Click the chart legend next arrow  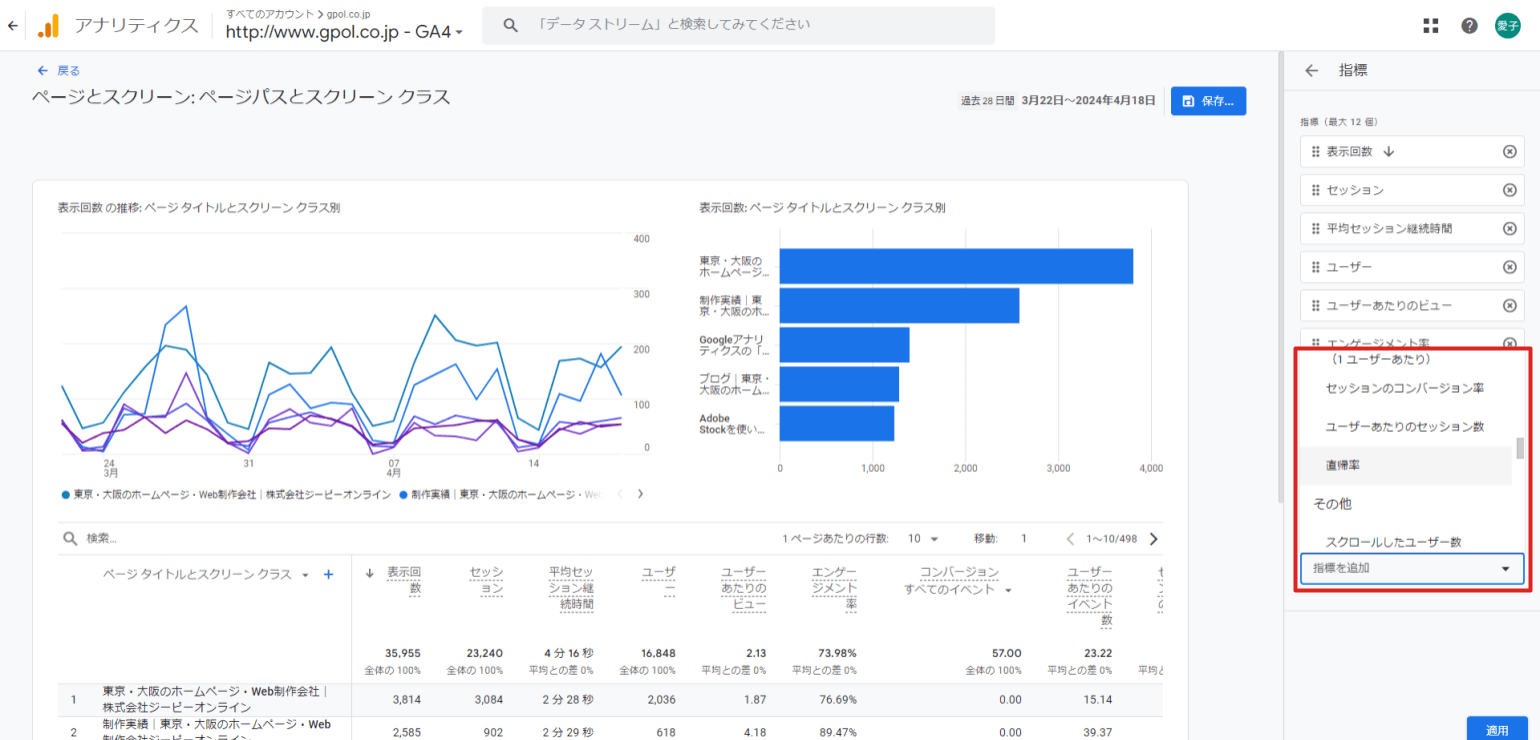point(640,493)
